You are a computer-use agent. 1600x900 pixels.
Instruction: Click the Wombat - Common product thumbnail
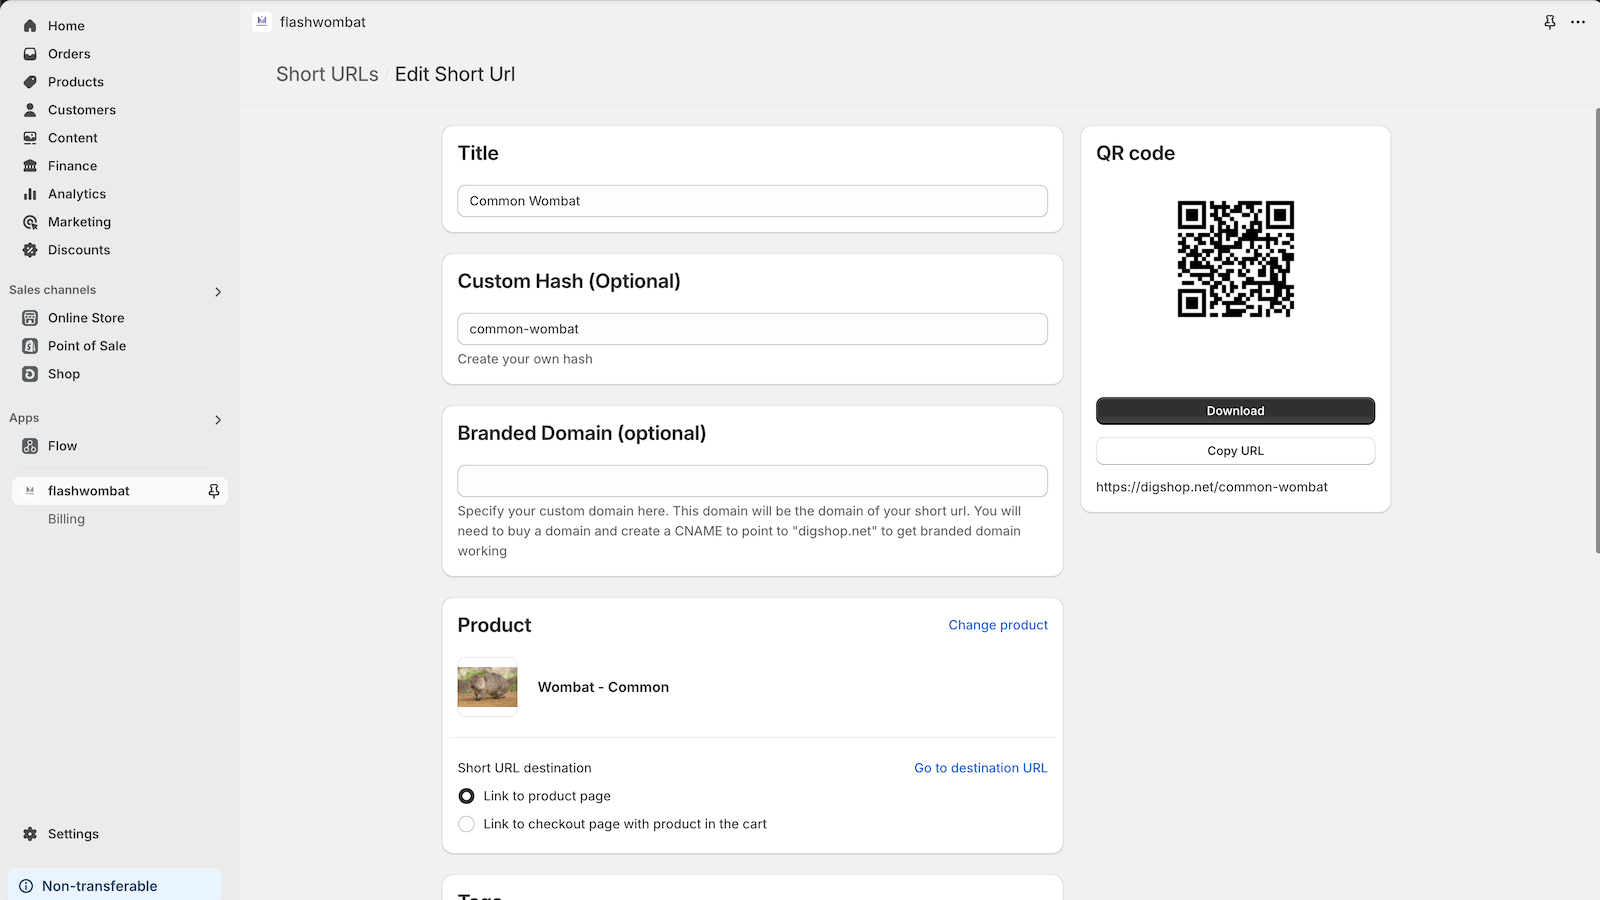(x=487, y=687)
